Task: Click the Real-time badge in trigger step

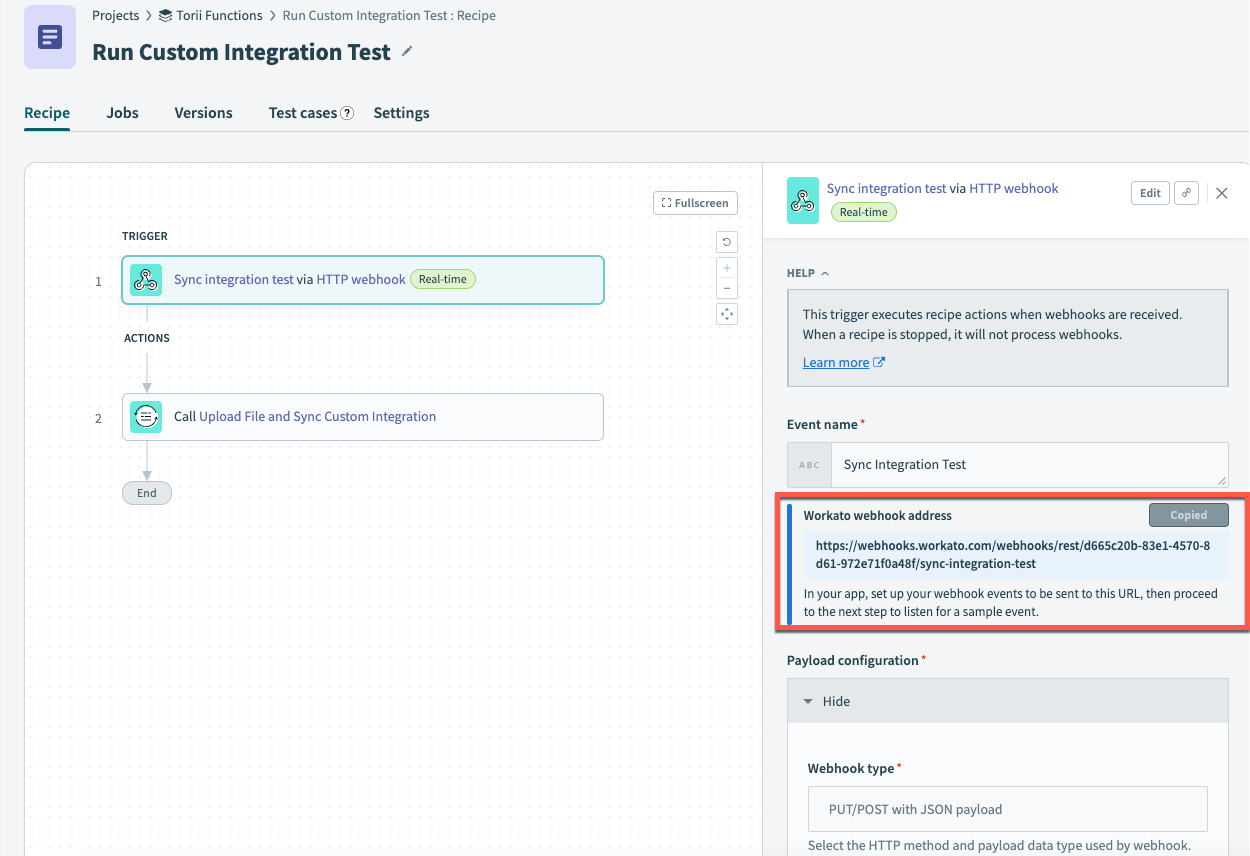Action: pos(443,280)
